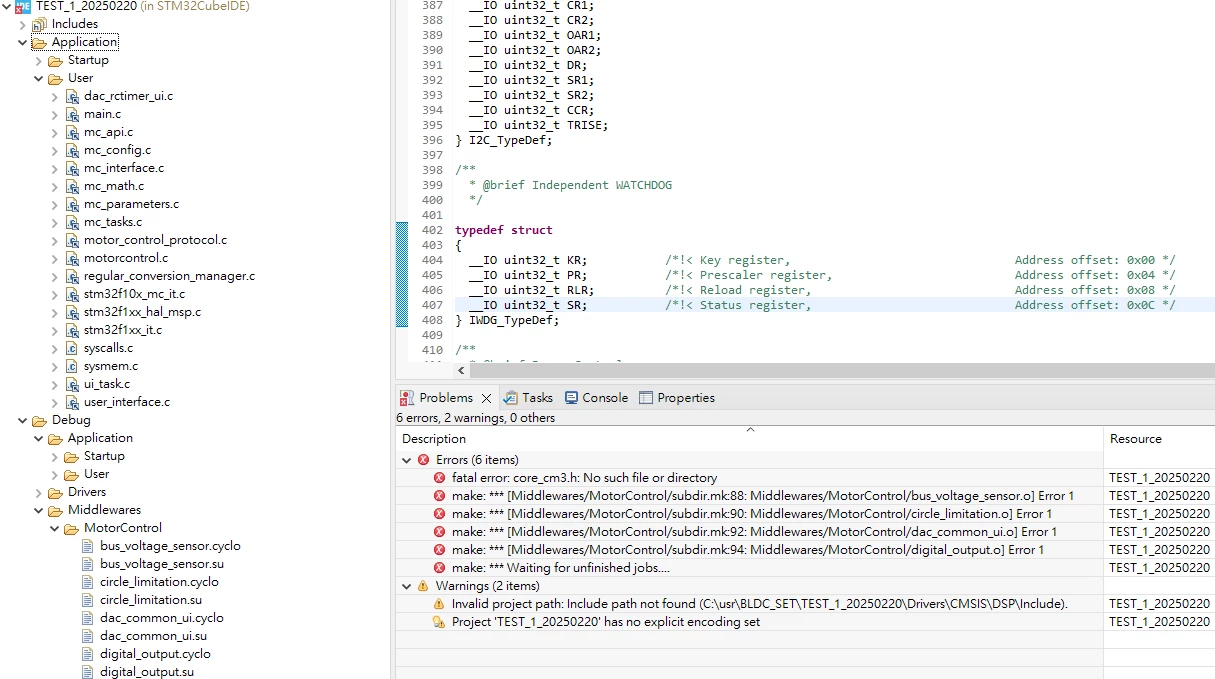The width and height of the screenshot is (1215, 679).
Task: Expand the Drivers folder under Debug
Action: pos(39,492)
